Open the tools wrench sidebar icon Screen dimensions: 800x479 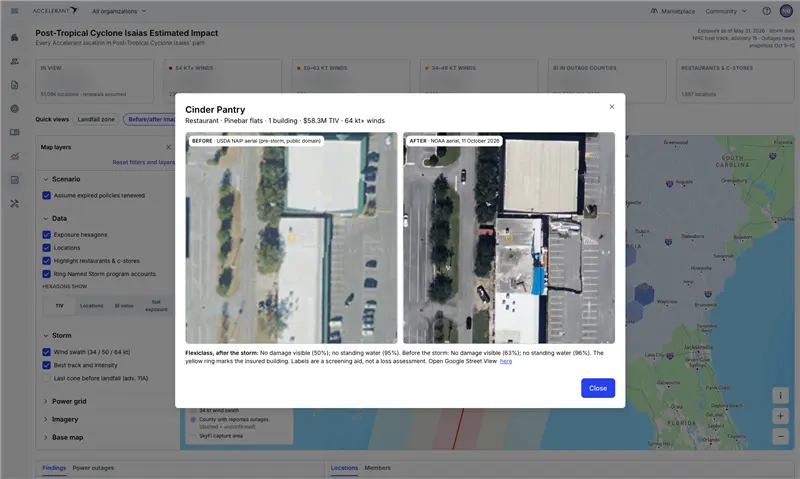(x=14, y=204)
